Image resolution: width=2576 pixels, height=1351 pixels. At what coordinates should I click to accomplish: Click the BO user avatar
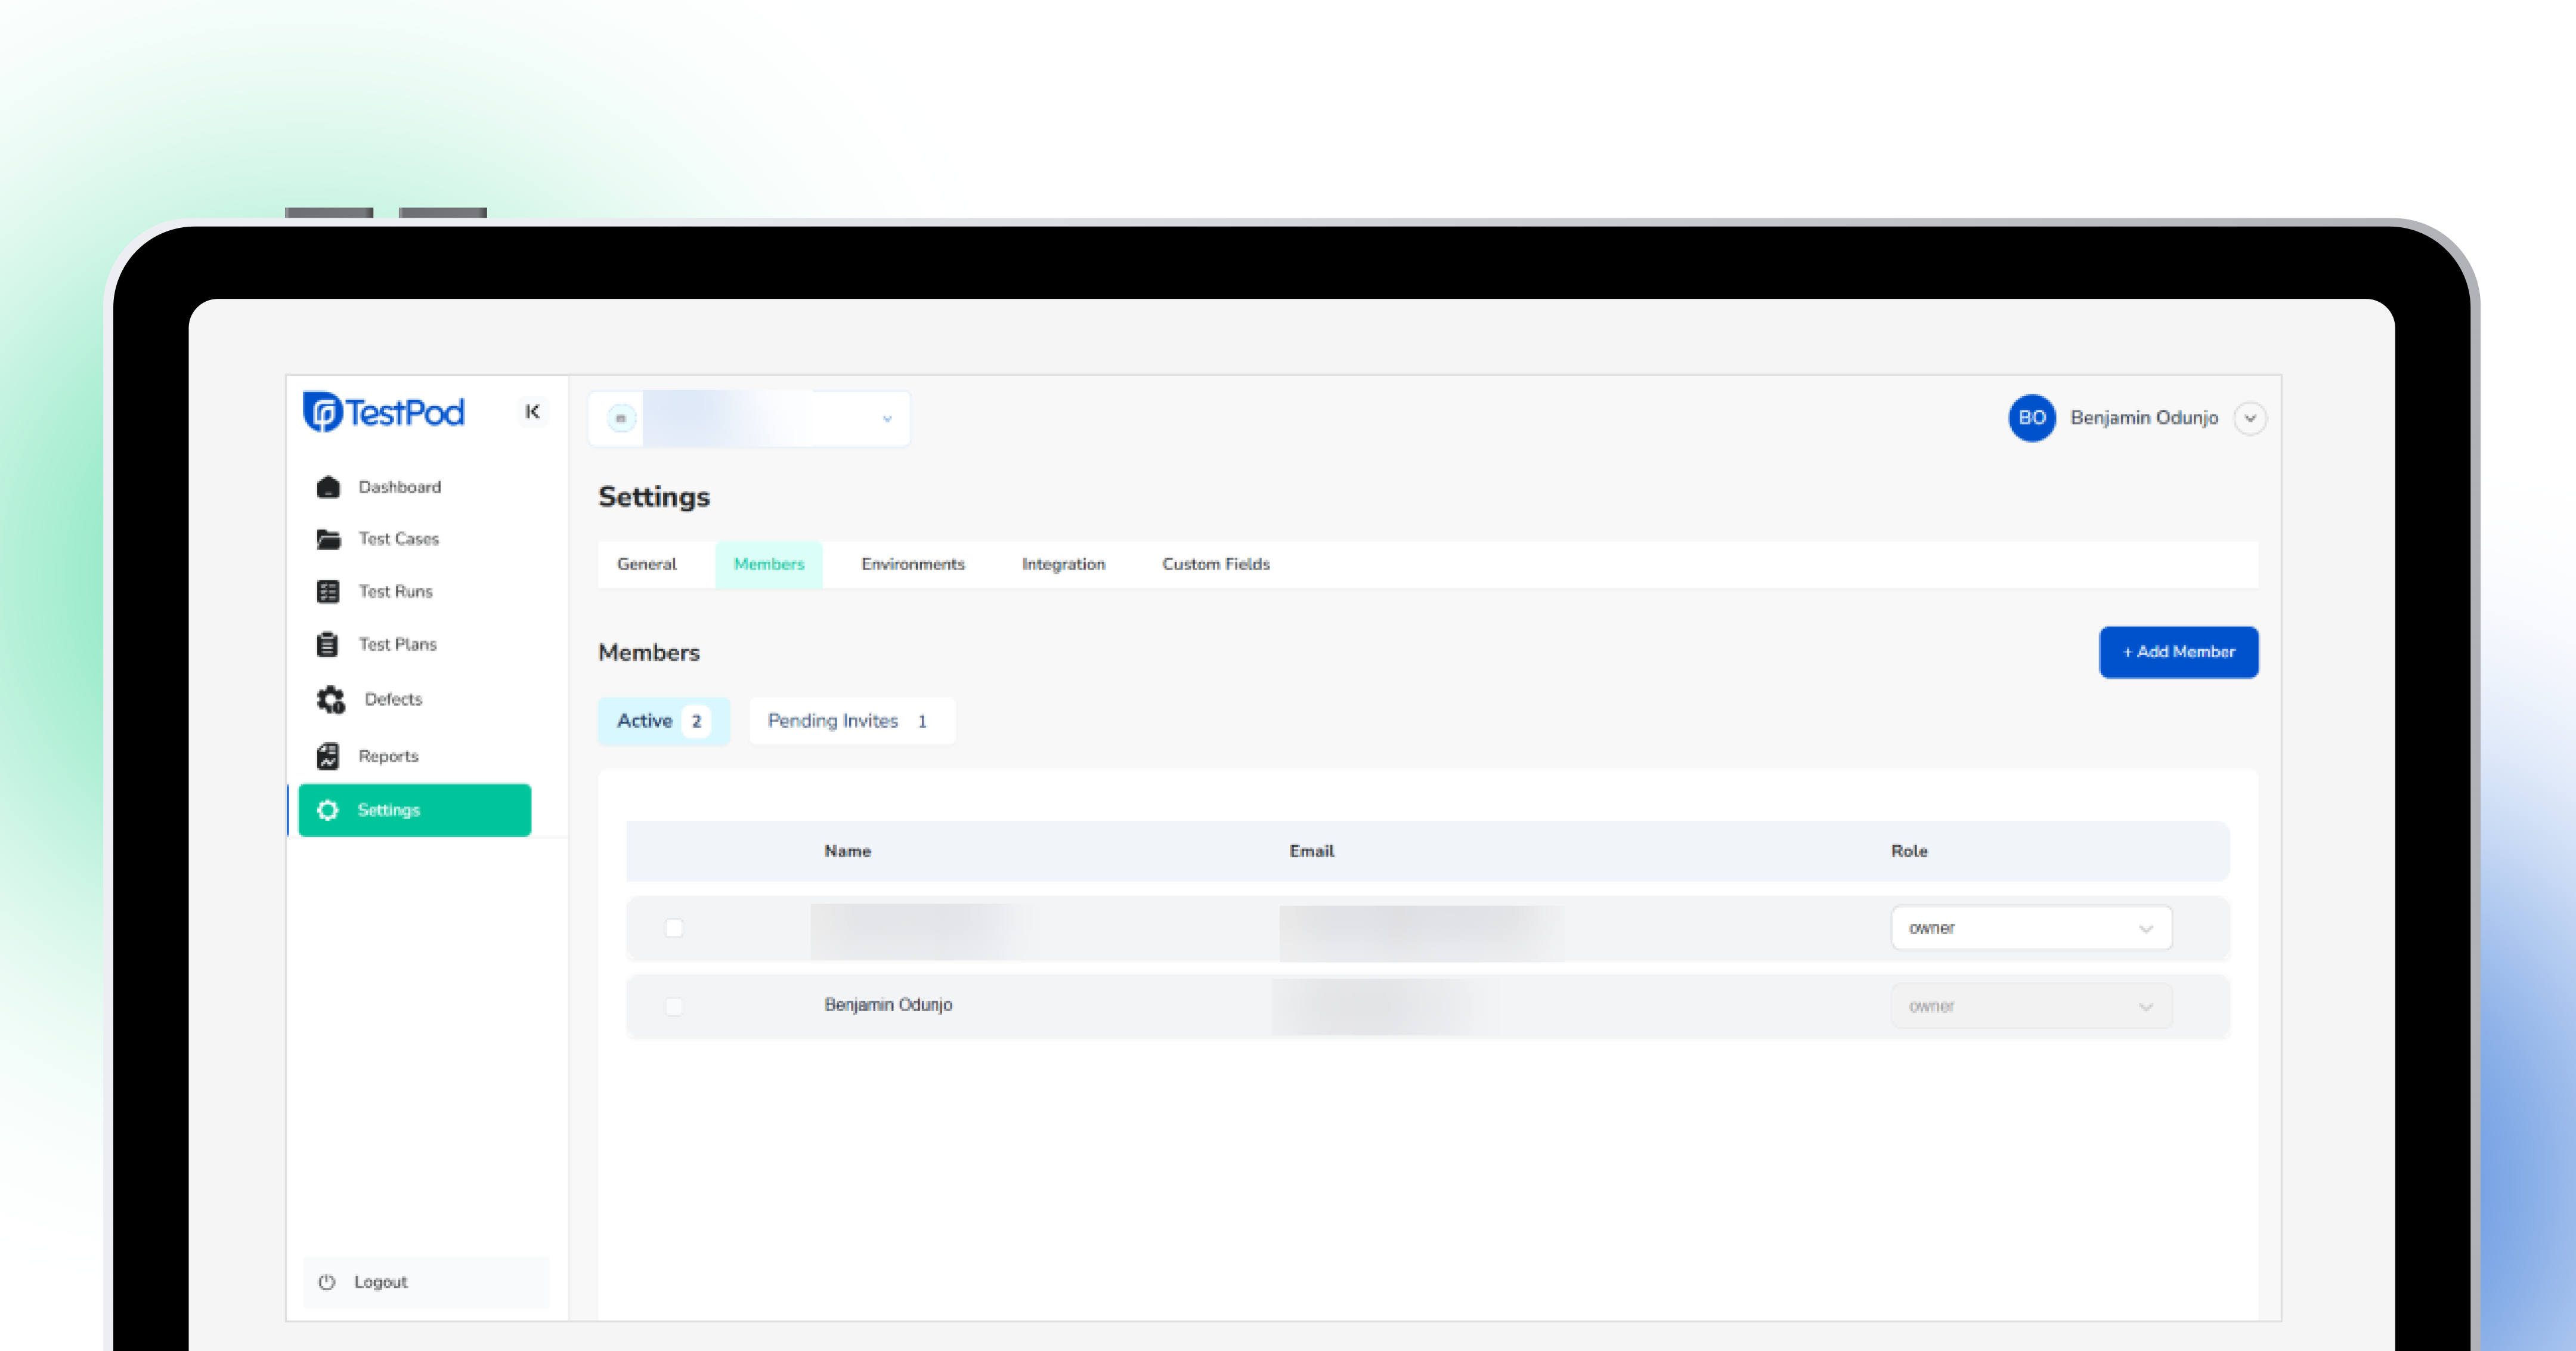tap(2032, 418)
